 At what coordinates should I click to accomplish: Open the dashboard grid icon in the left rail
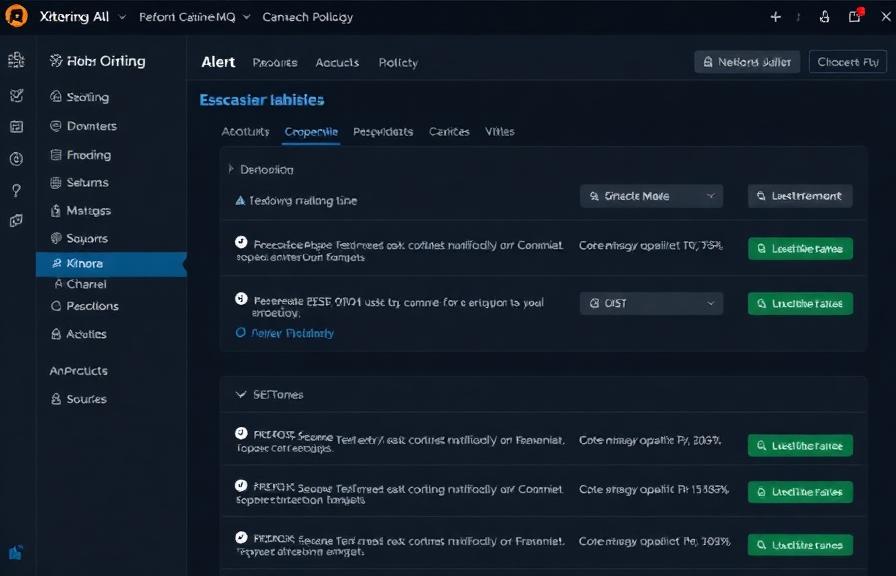(x=16, y=61)
